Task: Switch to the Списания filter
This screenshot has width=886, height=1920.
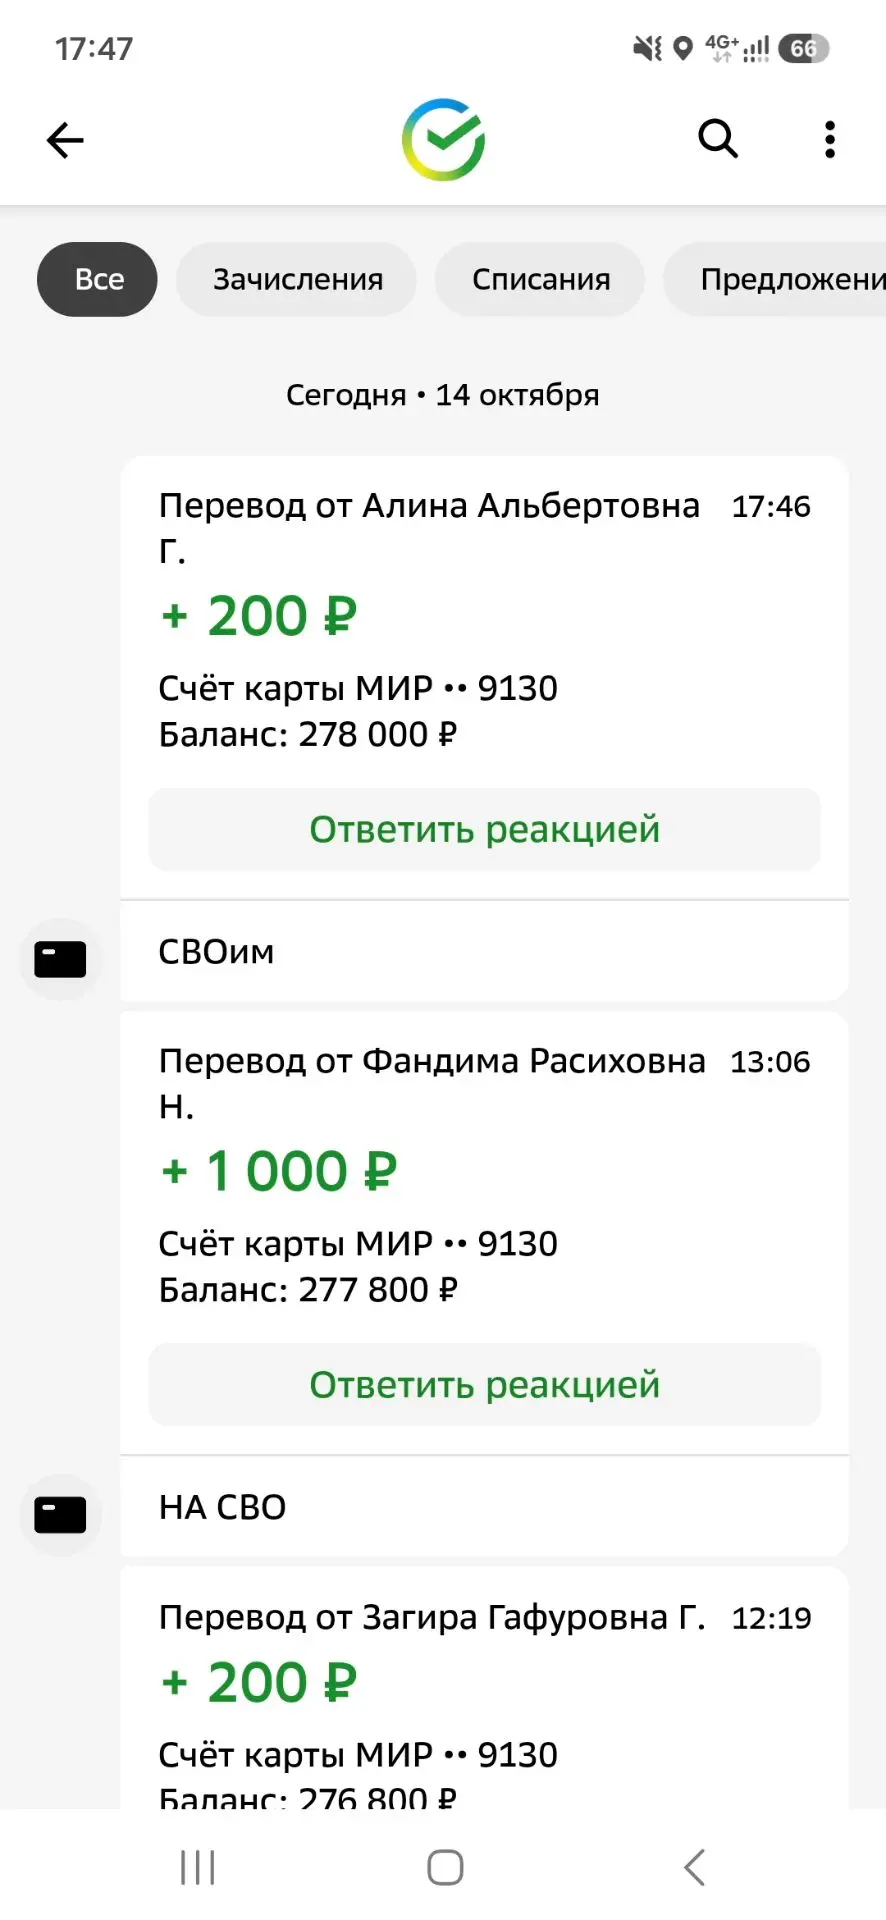Action: tap(540, 279)
